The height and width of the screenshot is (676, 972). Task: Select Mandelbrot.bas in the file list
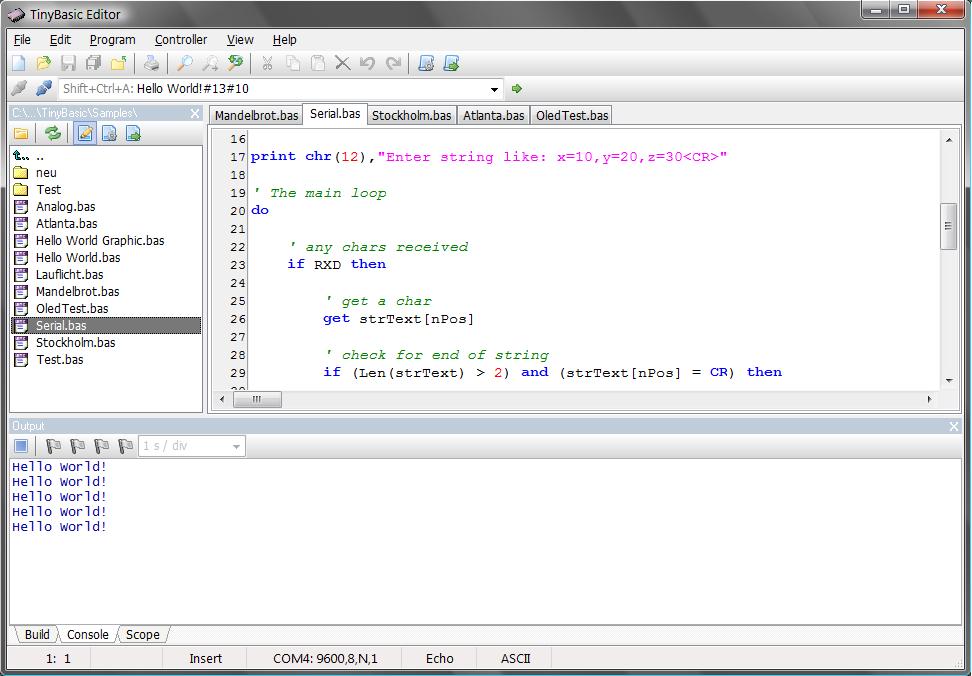pos(77,292)
